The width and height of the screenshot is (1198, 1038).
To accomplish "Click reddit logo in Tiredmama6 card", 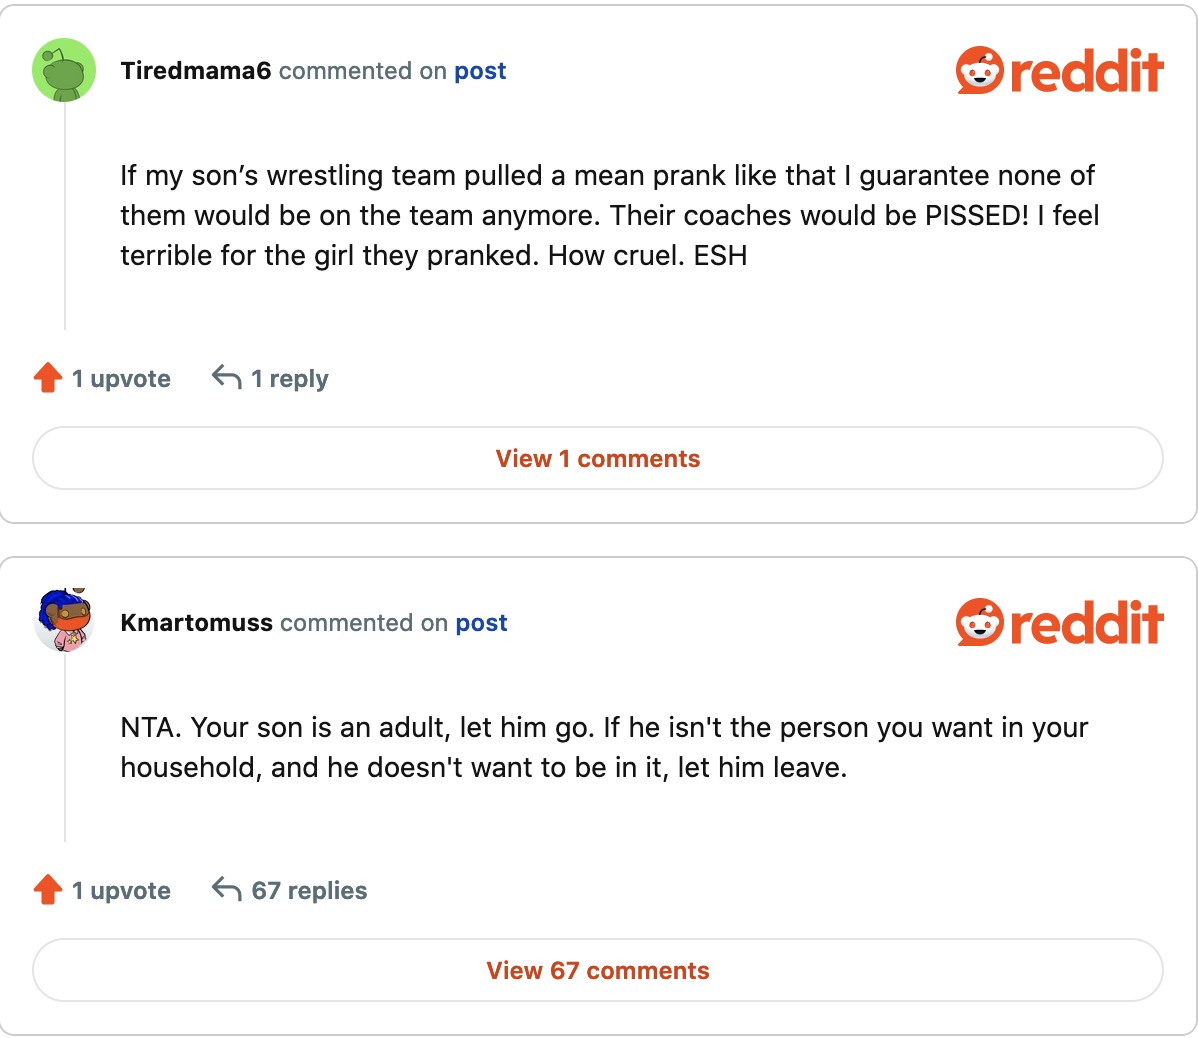I will [x=1059, y=71].
